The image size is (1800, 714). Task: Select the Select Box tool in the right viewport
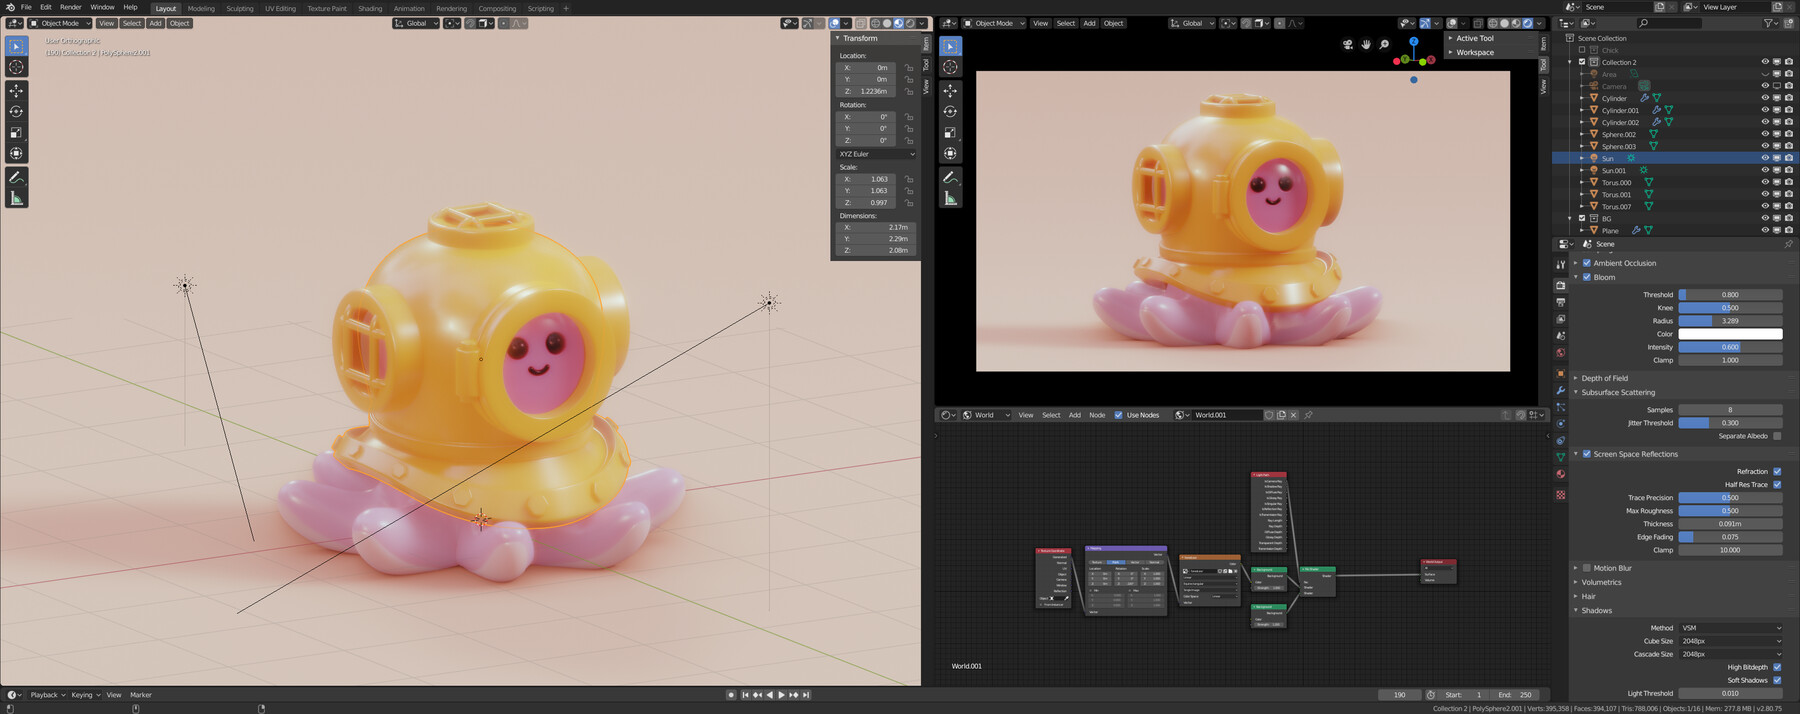click(x=950, y=46)
